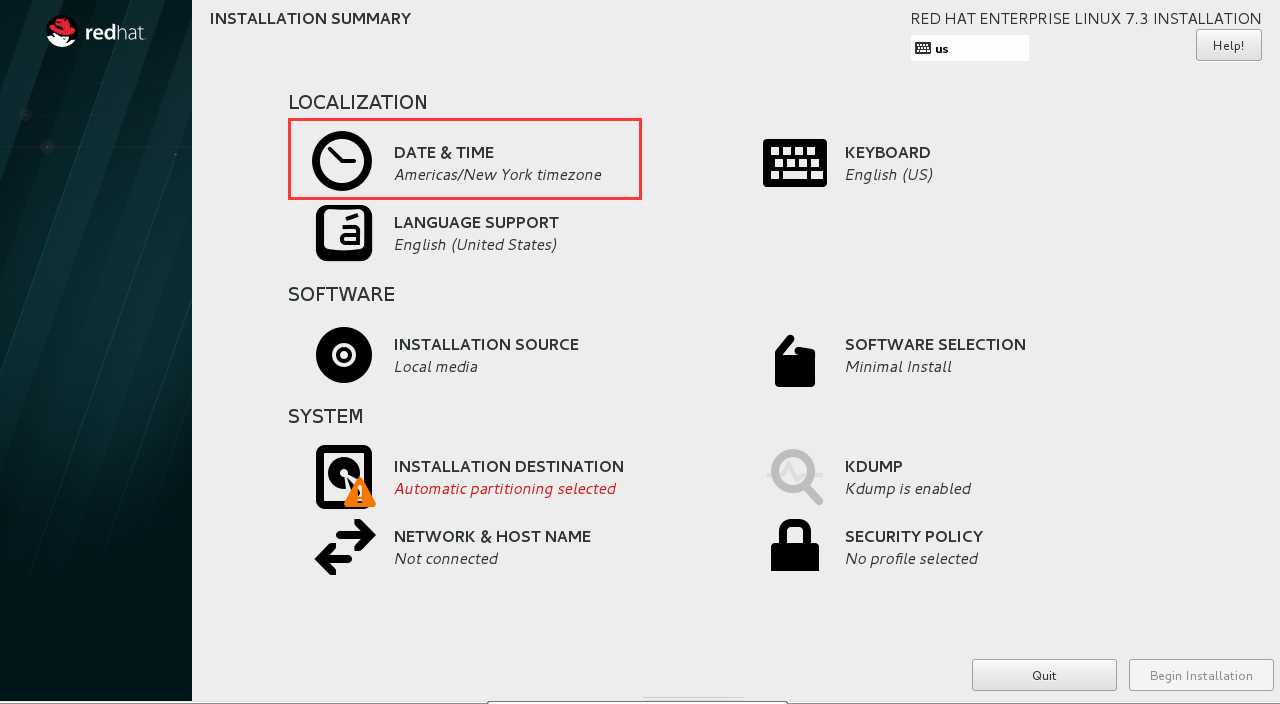Viewport: 1280px width, 704px height.
Task: Click the Help! button
Action: point(1228,45)
